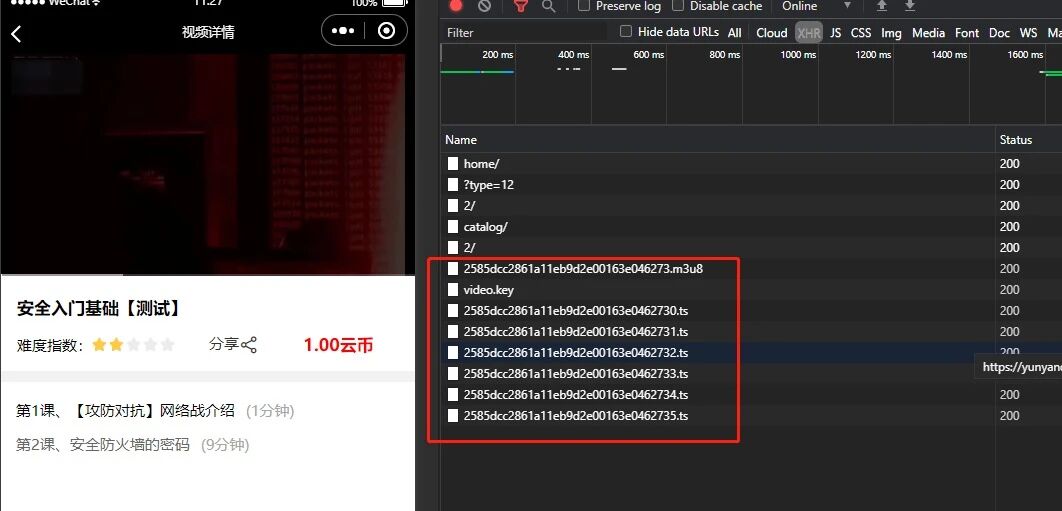Stop recording with the red record button
Image resolution: width=1062 pixels, height=511 pixels.
click(456, 6)
